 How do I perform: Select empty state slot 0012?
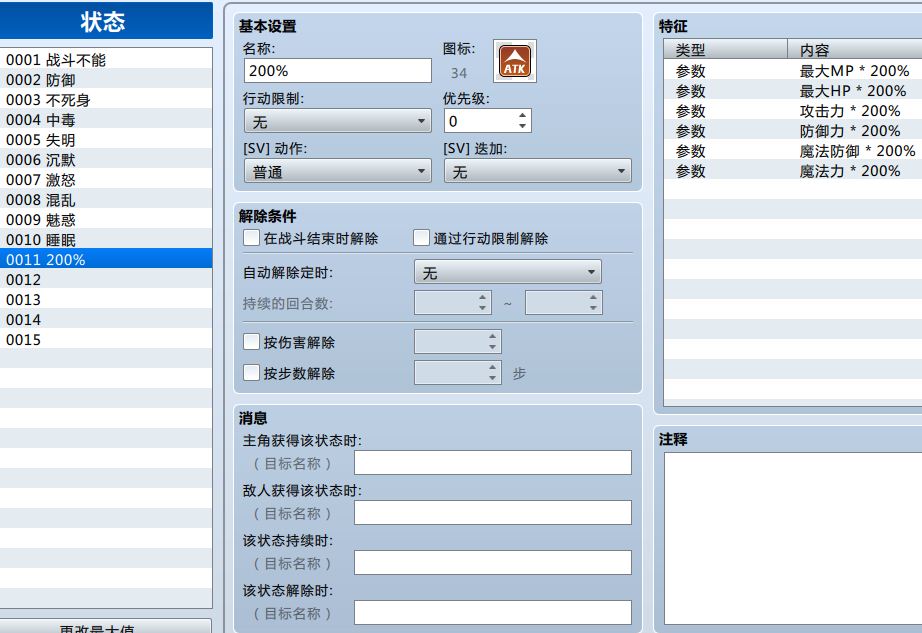pos(106,279)
